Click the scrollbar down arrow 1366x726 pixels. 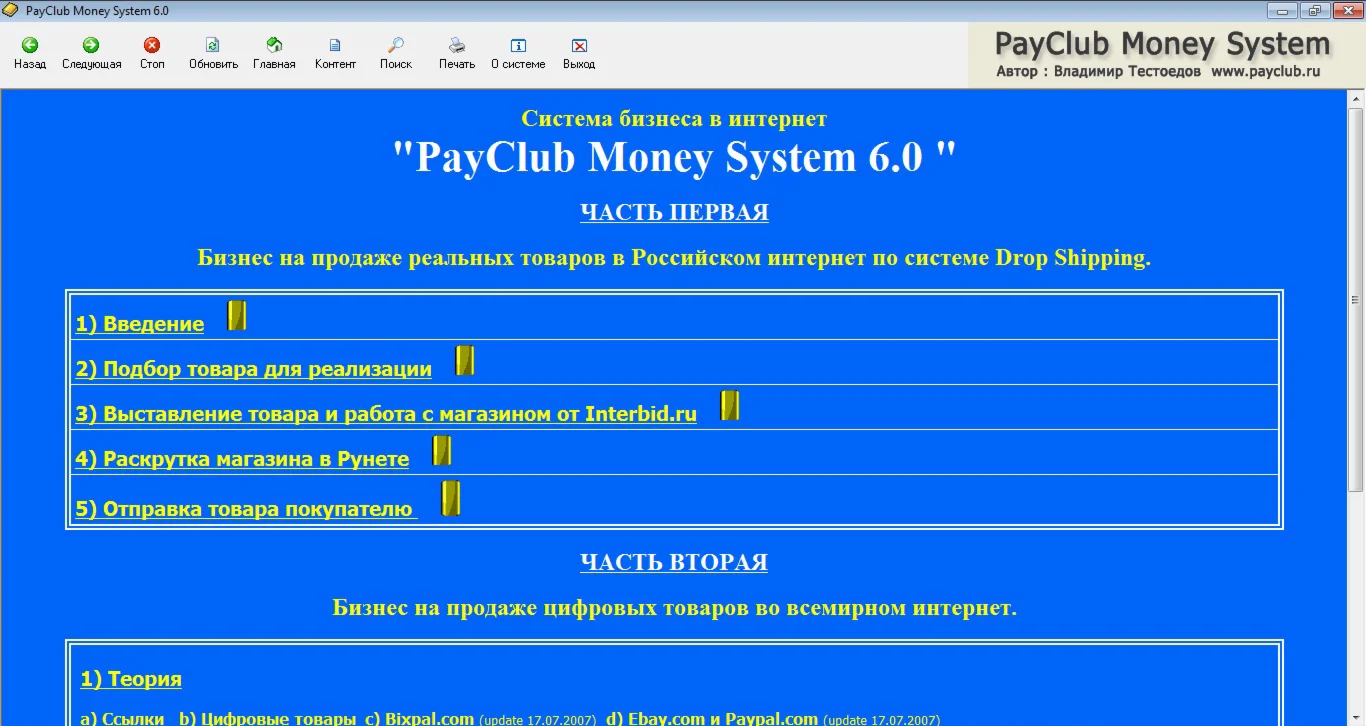(1356, 716)
